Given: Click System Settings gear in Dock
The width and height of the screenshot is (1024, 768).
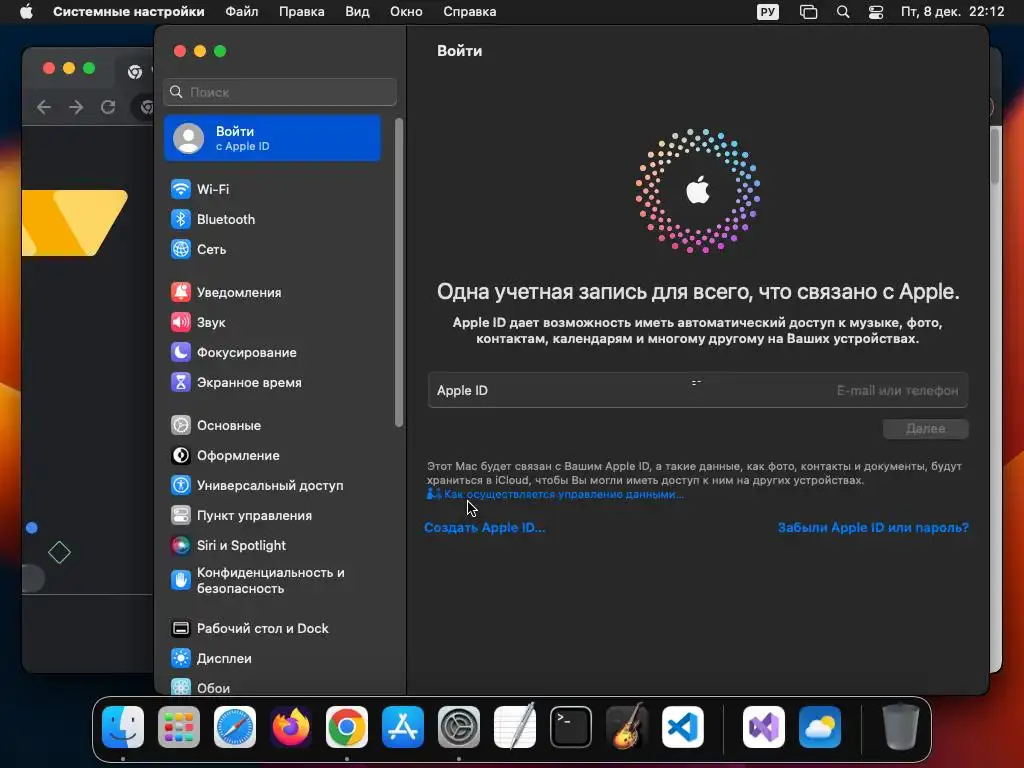Looking at the screenshot, I should point(459,727).
